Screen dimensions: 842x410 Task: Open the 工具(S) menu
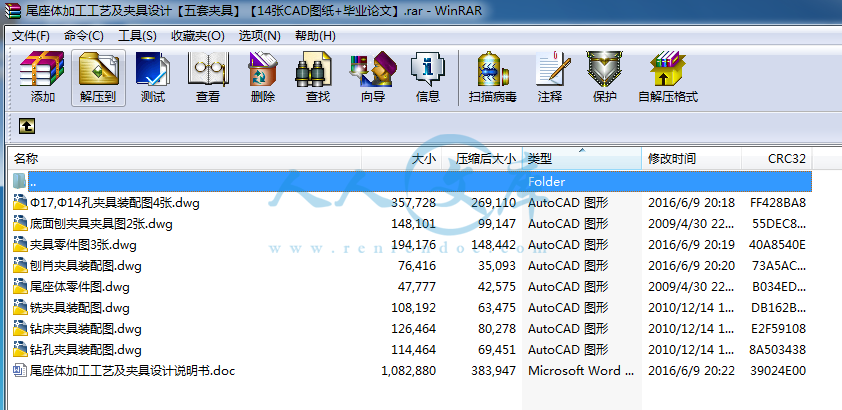coord(137,36)
